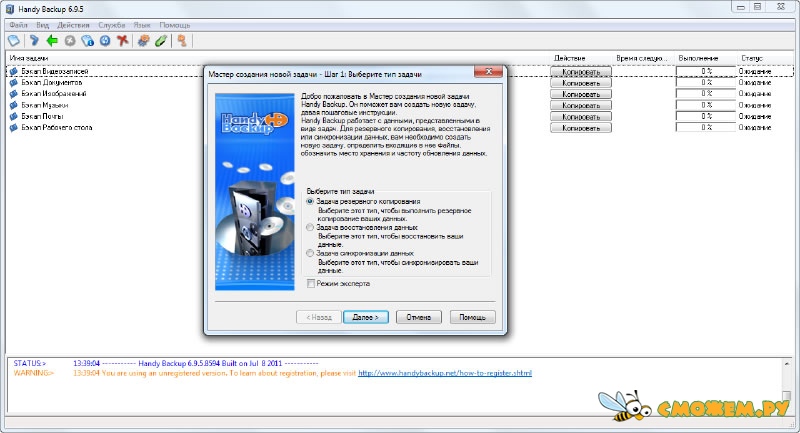Click the orange key registration icon
The image size is (800, 433).
(x=182, y=41)
